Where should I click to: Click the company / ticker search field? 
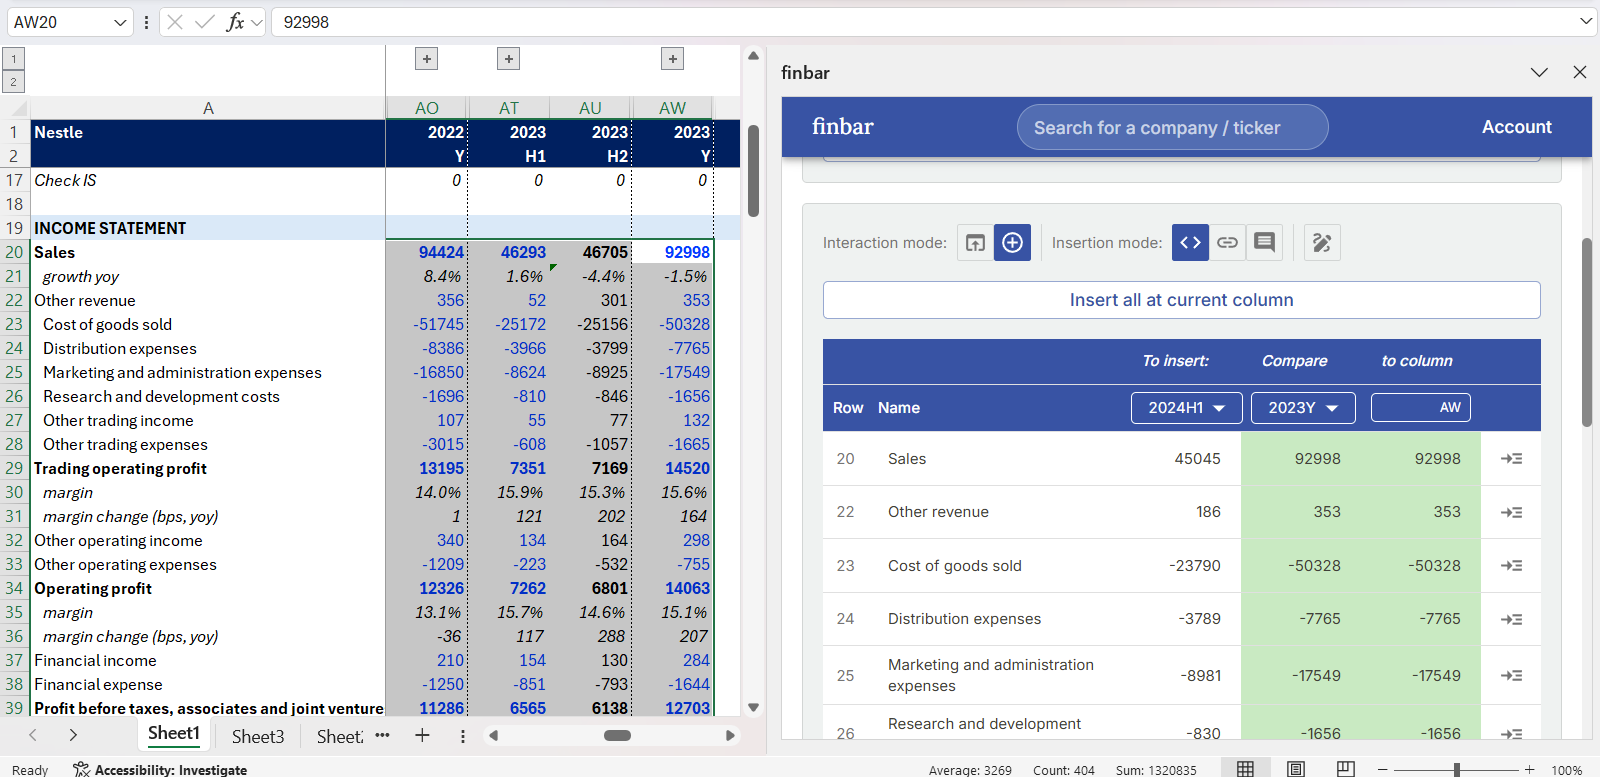[1172, 128]
